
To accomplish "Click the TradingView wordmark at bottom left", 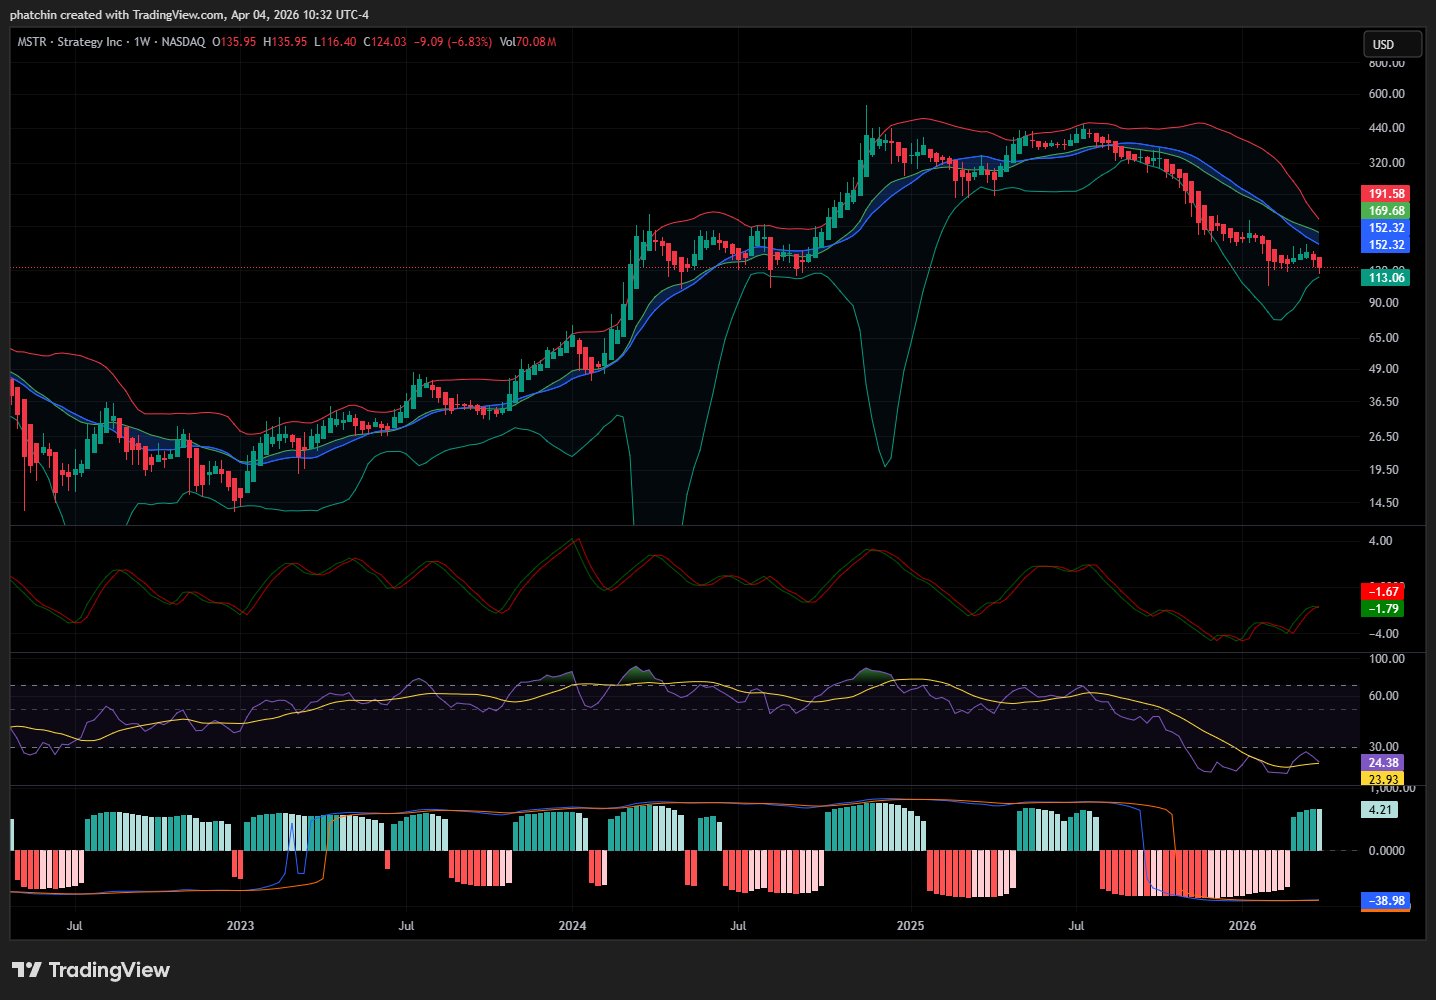I will pos(109,970).
